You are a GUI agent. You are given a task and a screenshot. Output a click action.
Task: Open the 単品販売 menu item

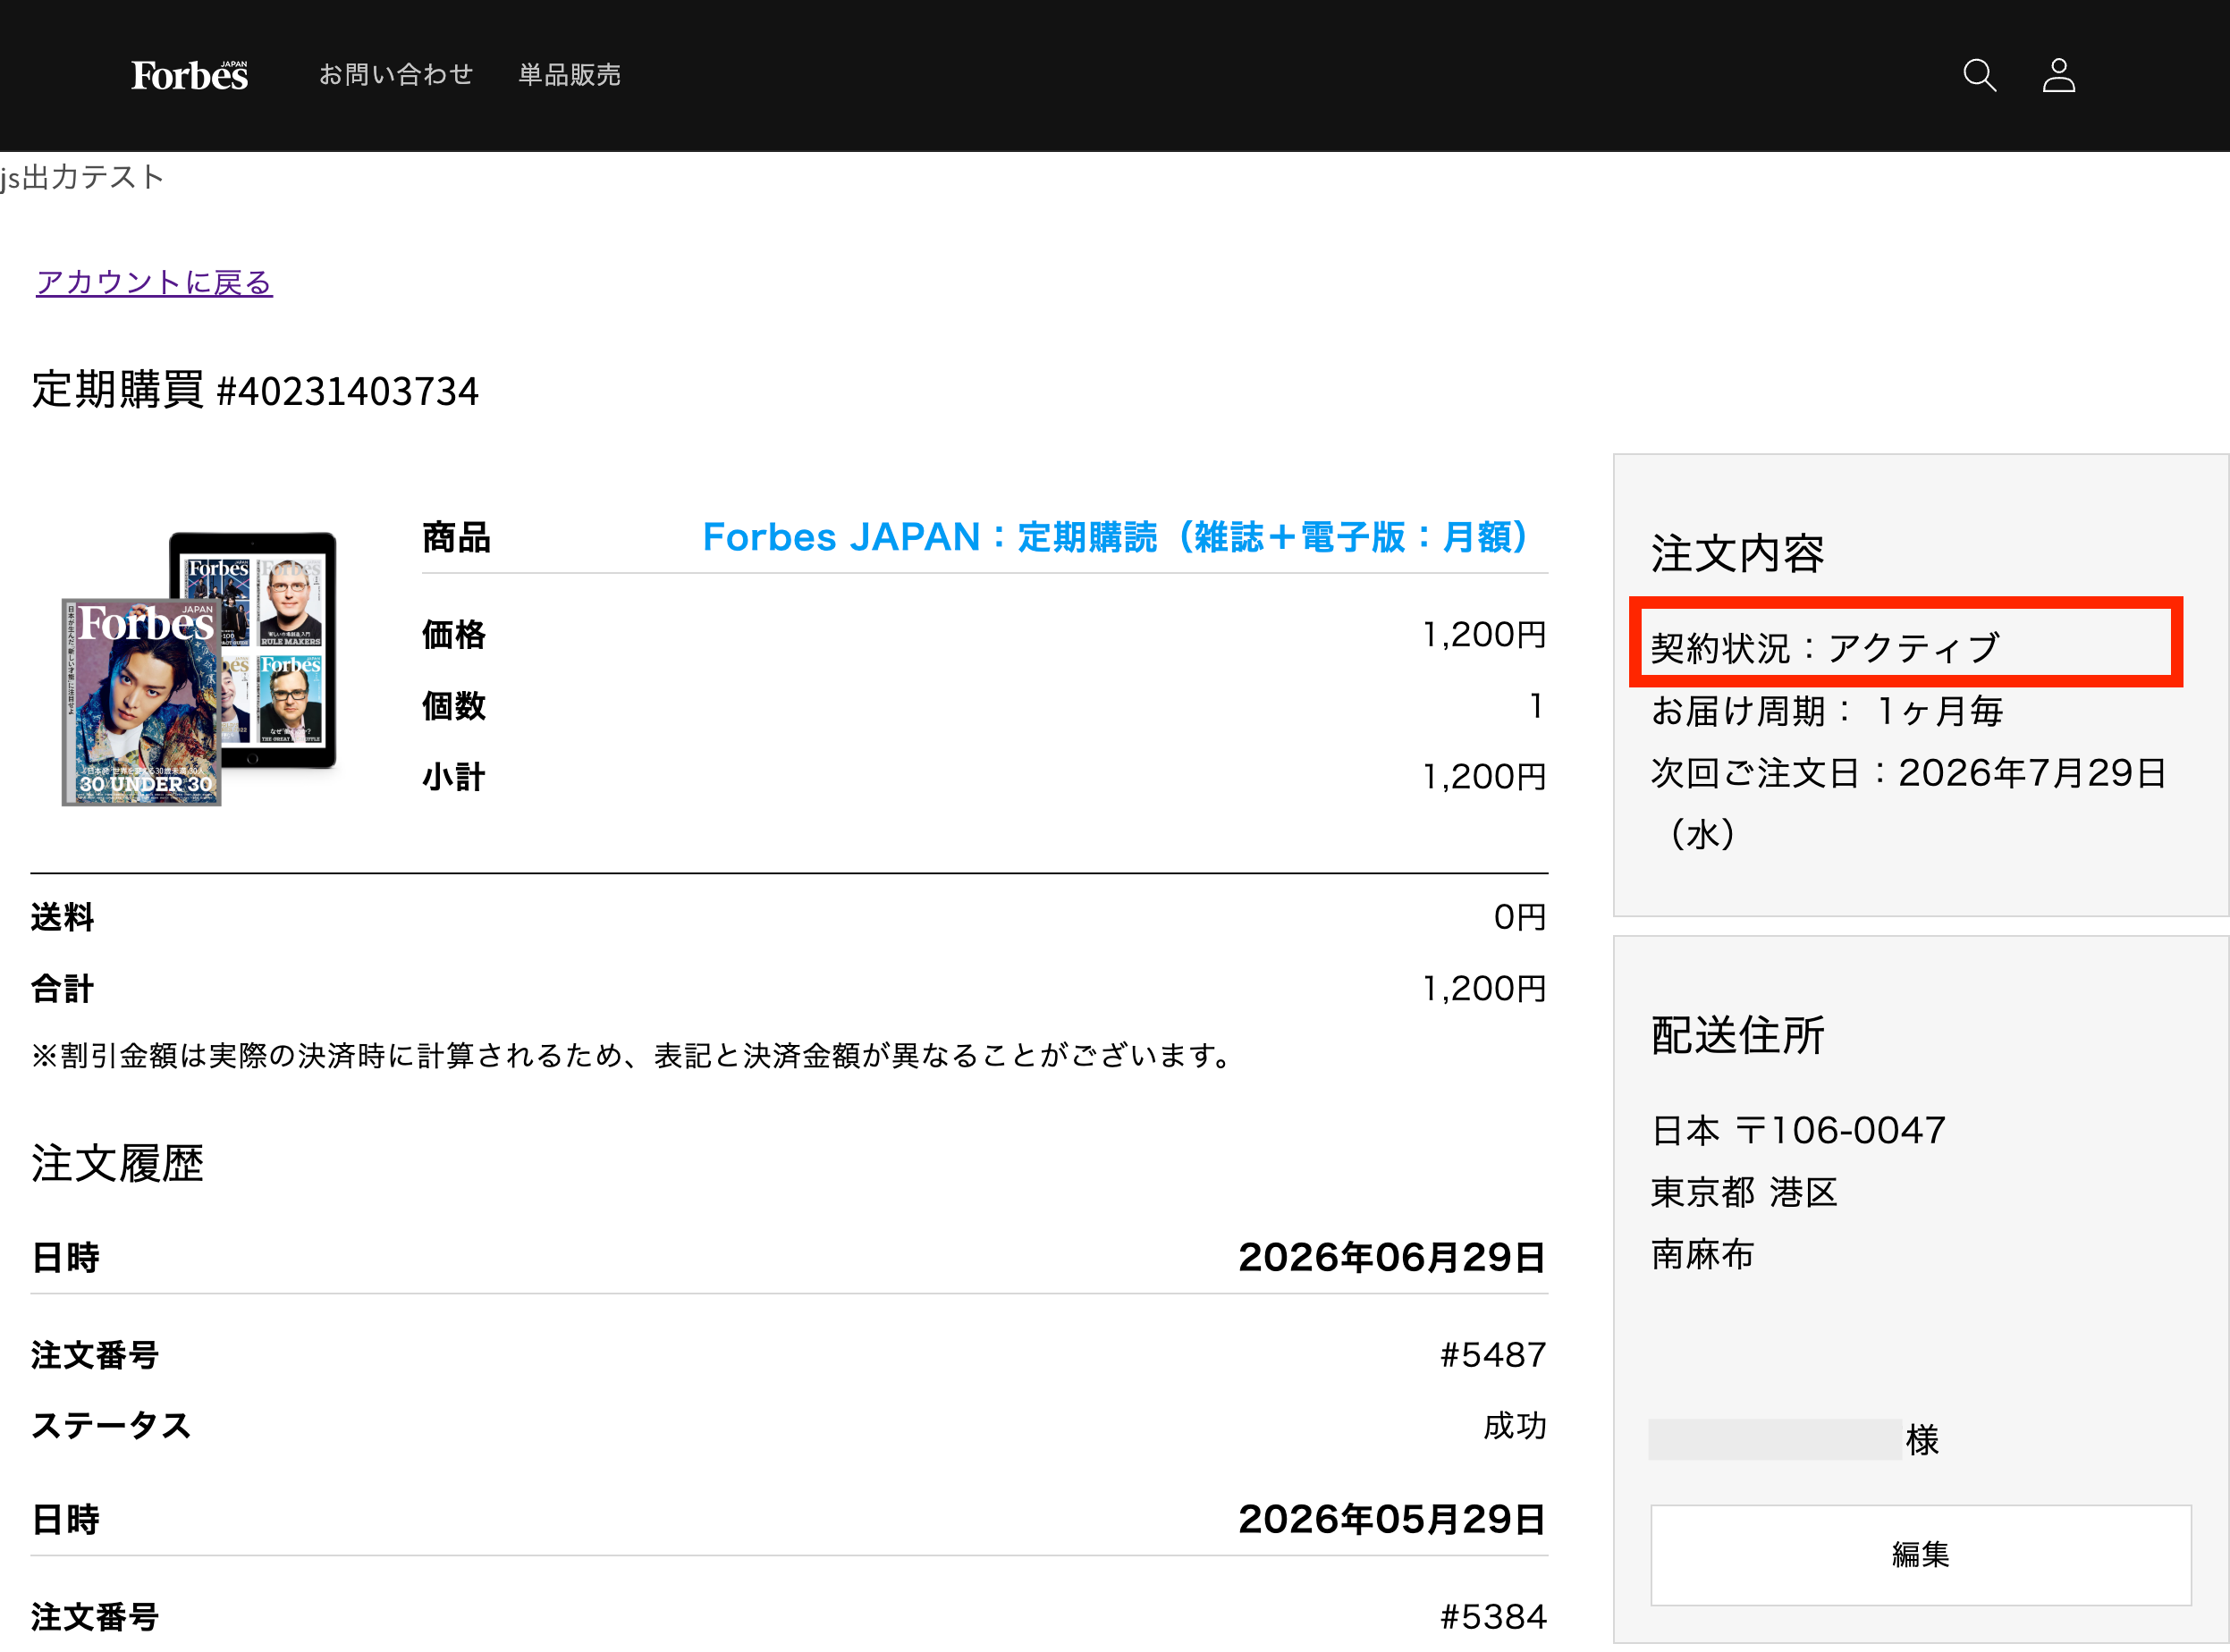570,75
